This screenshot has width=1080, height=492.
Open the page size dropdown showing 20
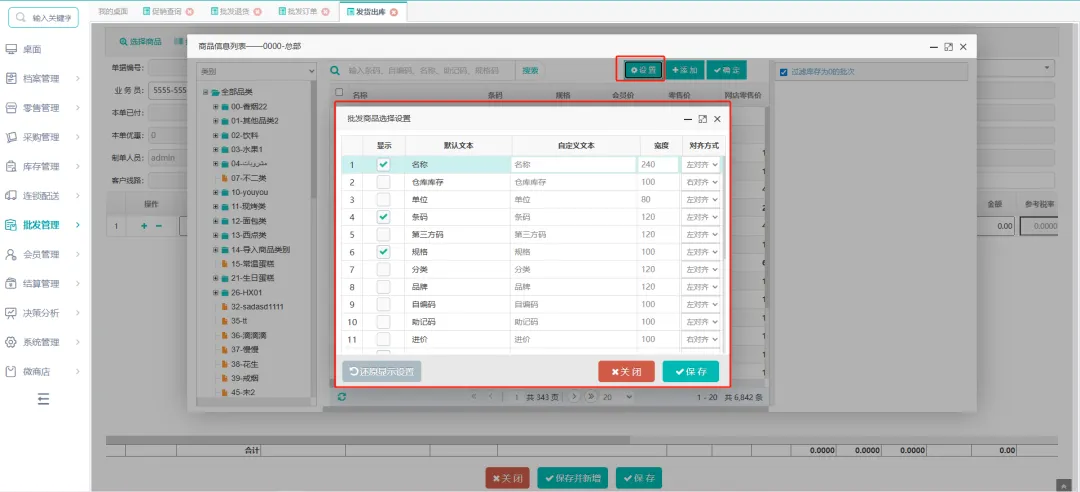[617, 397]
